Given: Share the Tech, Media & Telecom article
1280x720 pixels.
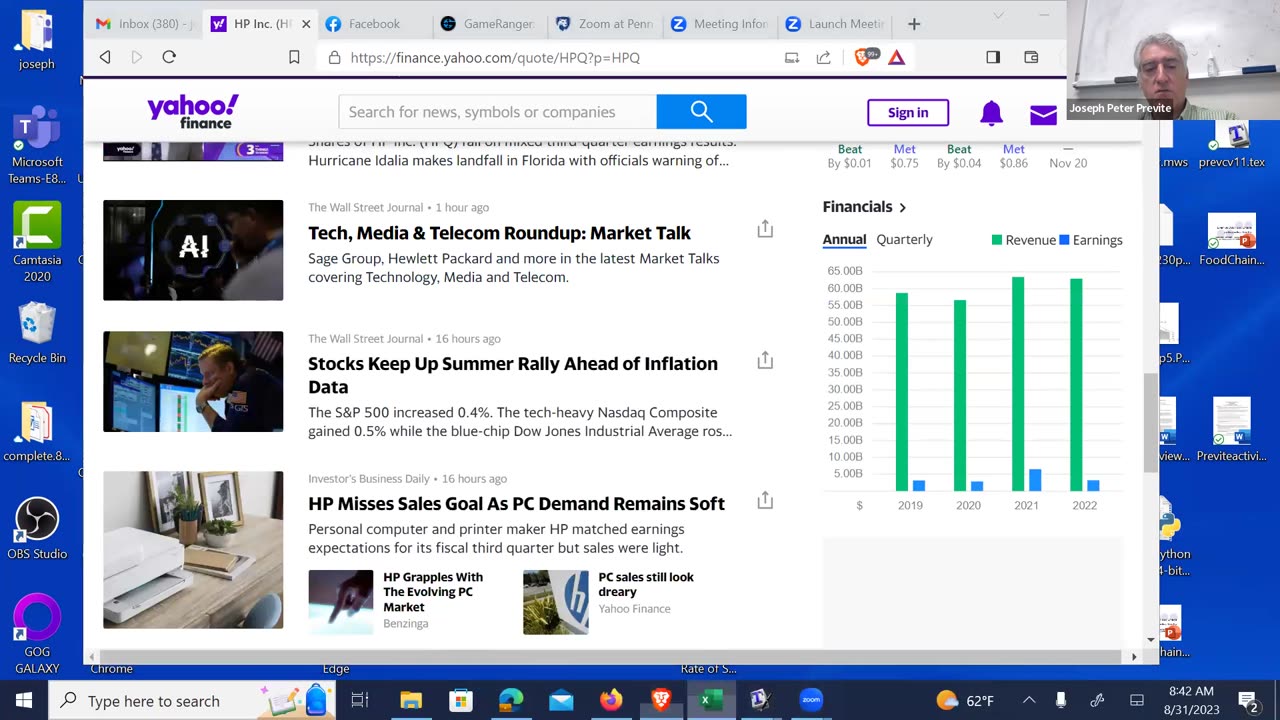Looking at the screenshot, I should tap(765, 229).
